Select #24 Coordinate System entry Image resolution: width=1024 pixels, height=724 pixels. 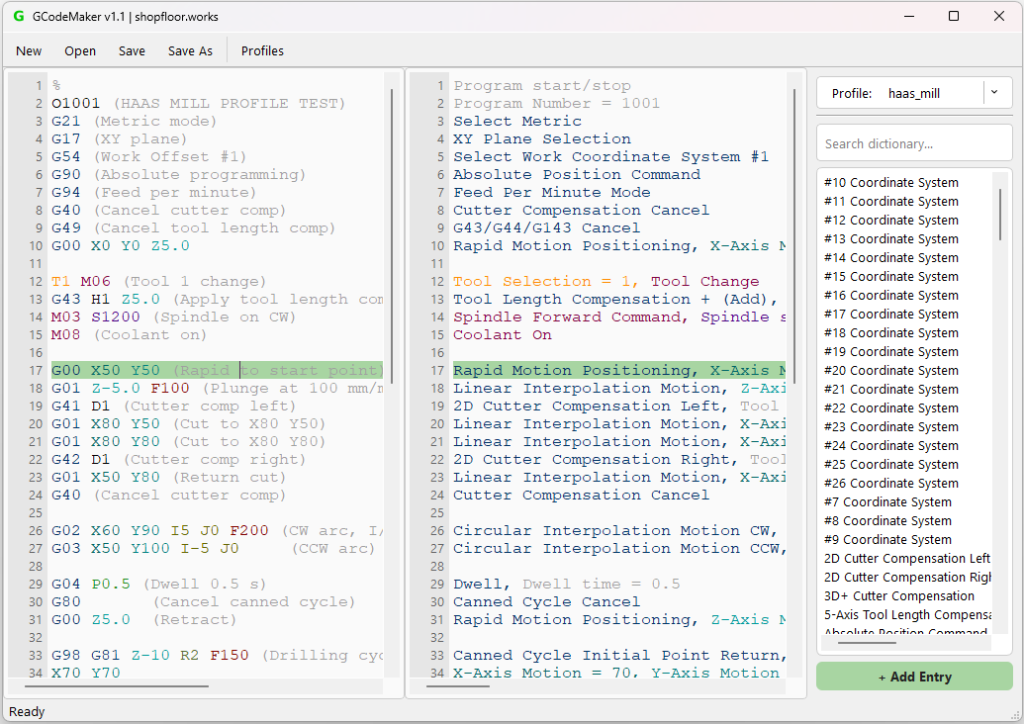click(x=891, y=446)
